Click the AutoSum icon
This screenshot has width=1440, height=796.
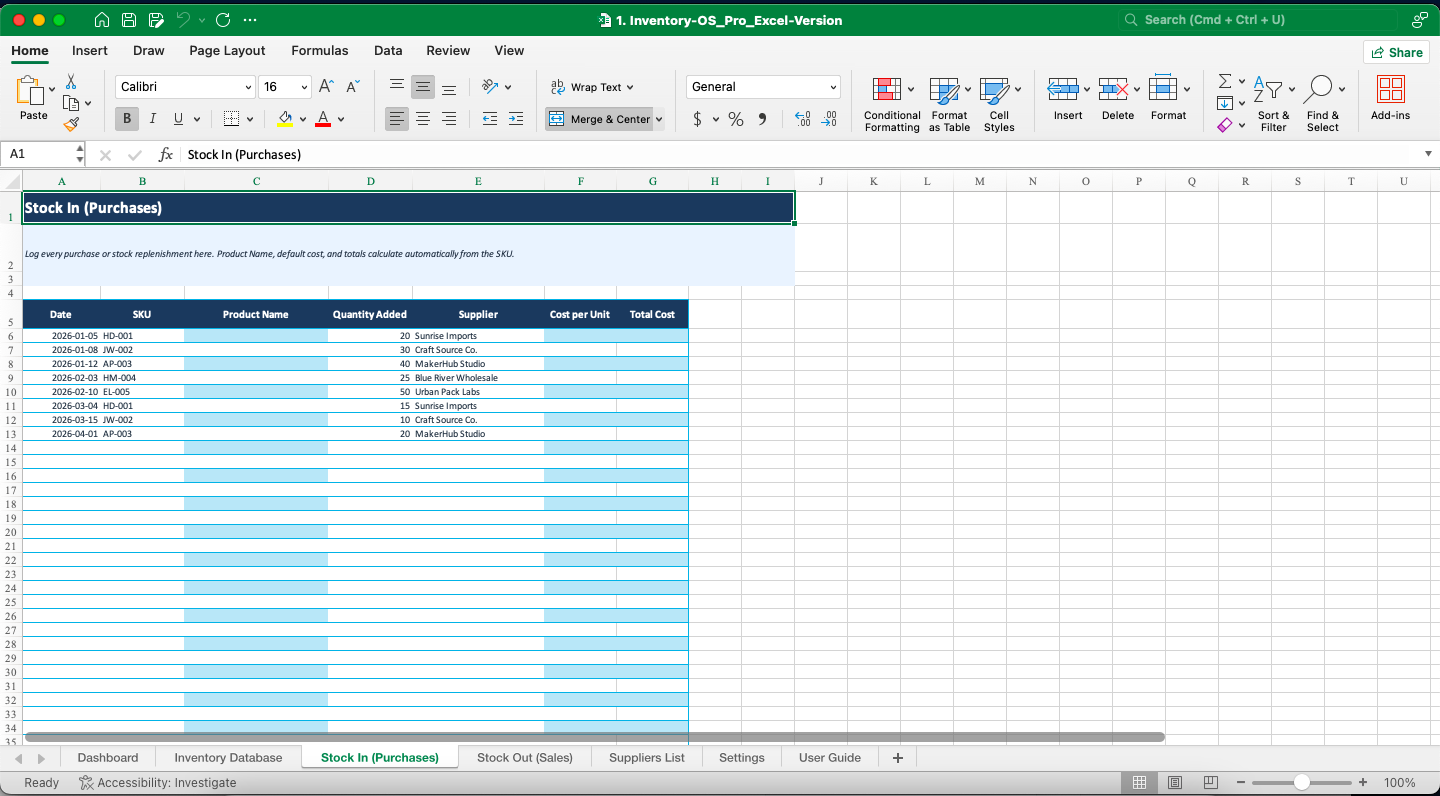pos(1224,80)
